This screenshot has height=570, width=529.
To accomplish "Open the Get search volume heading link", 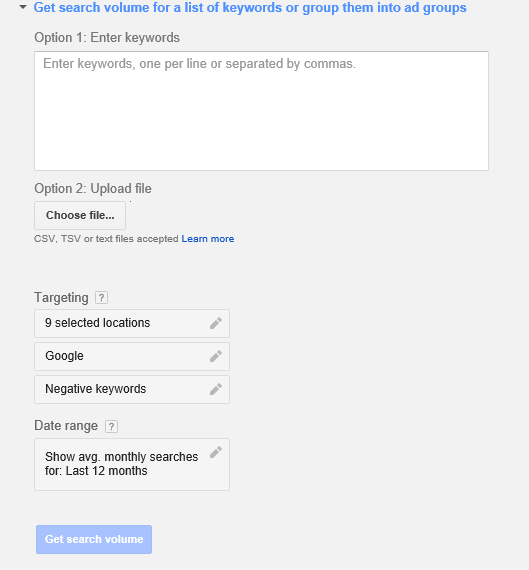I will pos(250,8).
